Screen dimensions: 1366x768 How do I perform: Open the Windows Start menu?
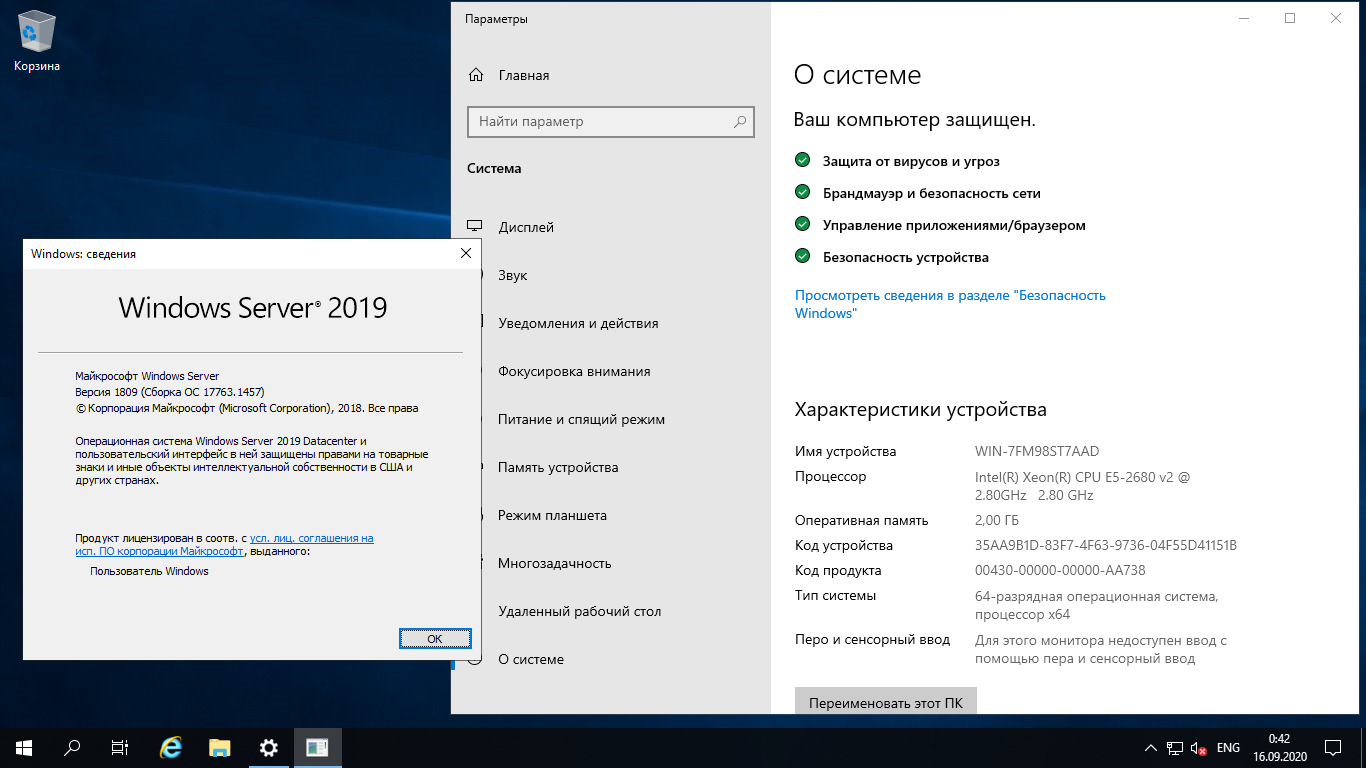24,748
